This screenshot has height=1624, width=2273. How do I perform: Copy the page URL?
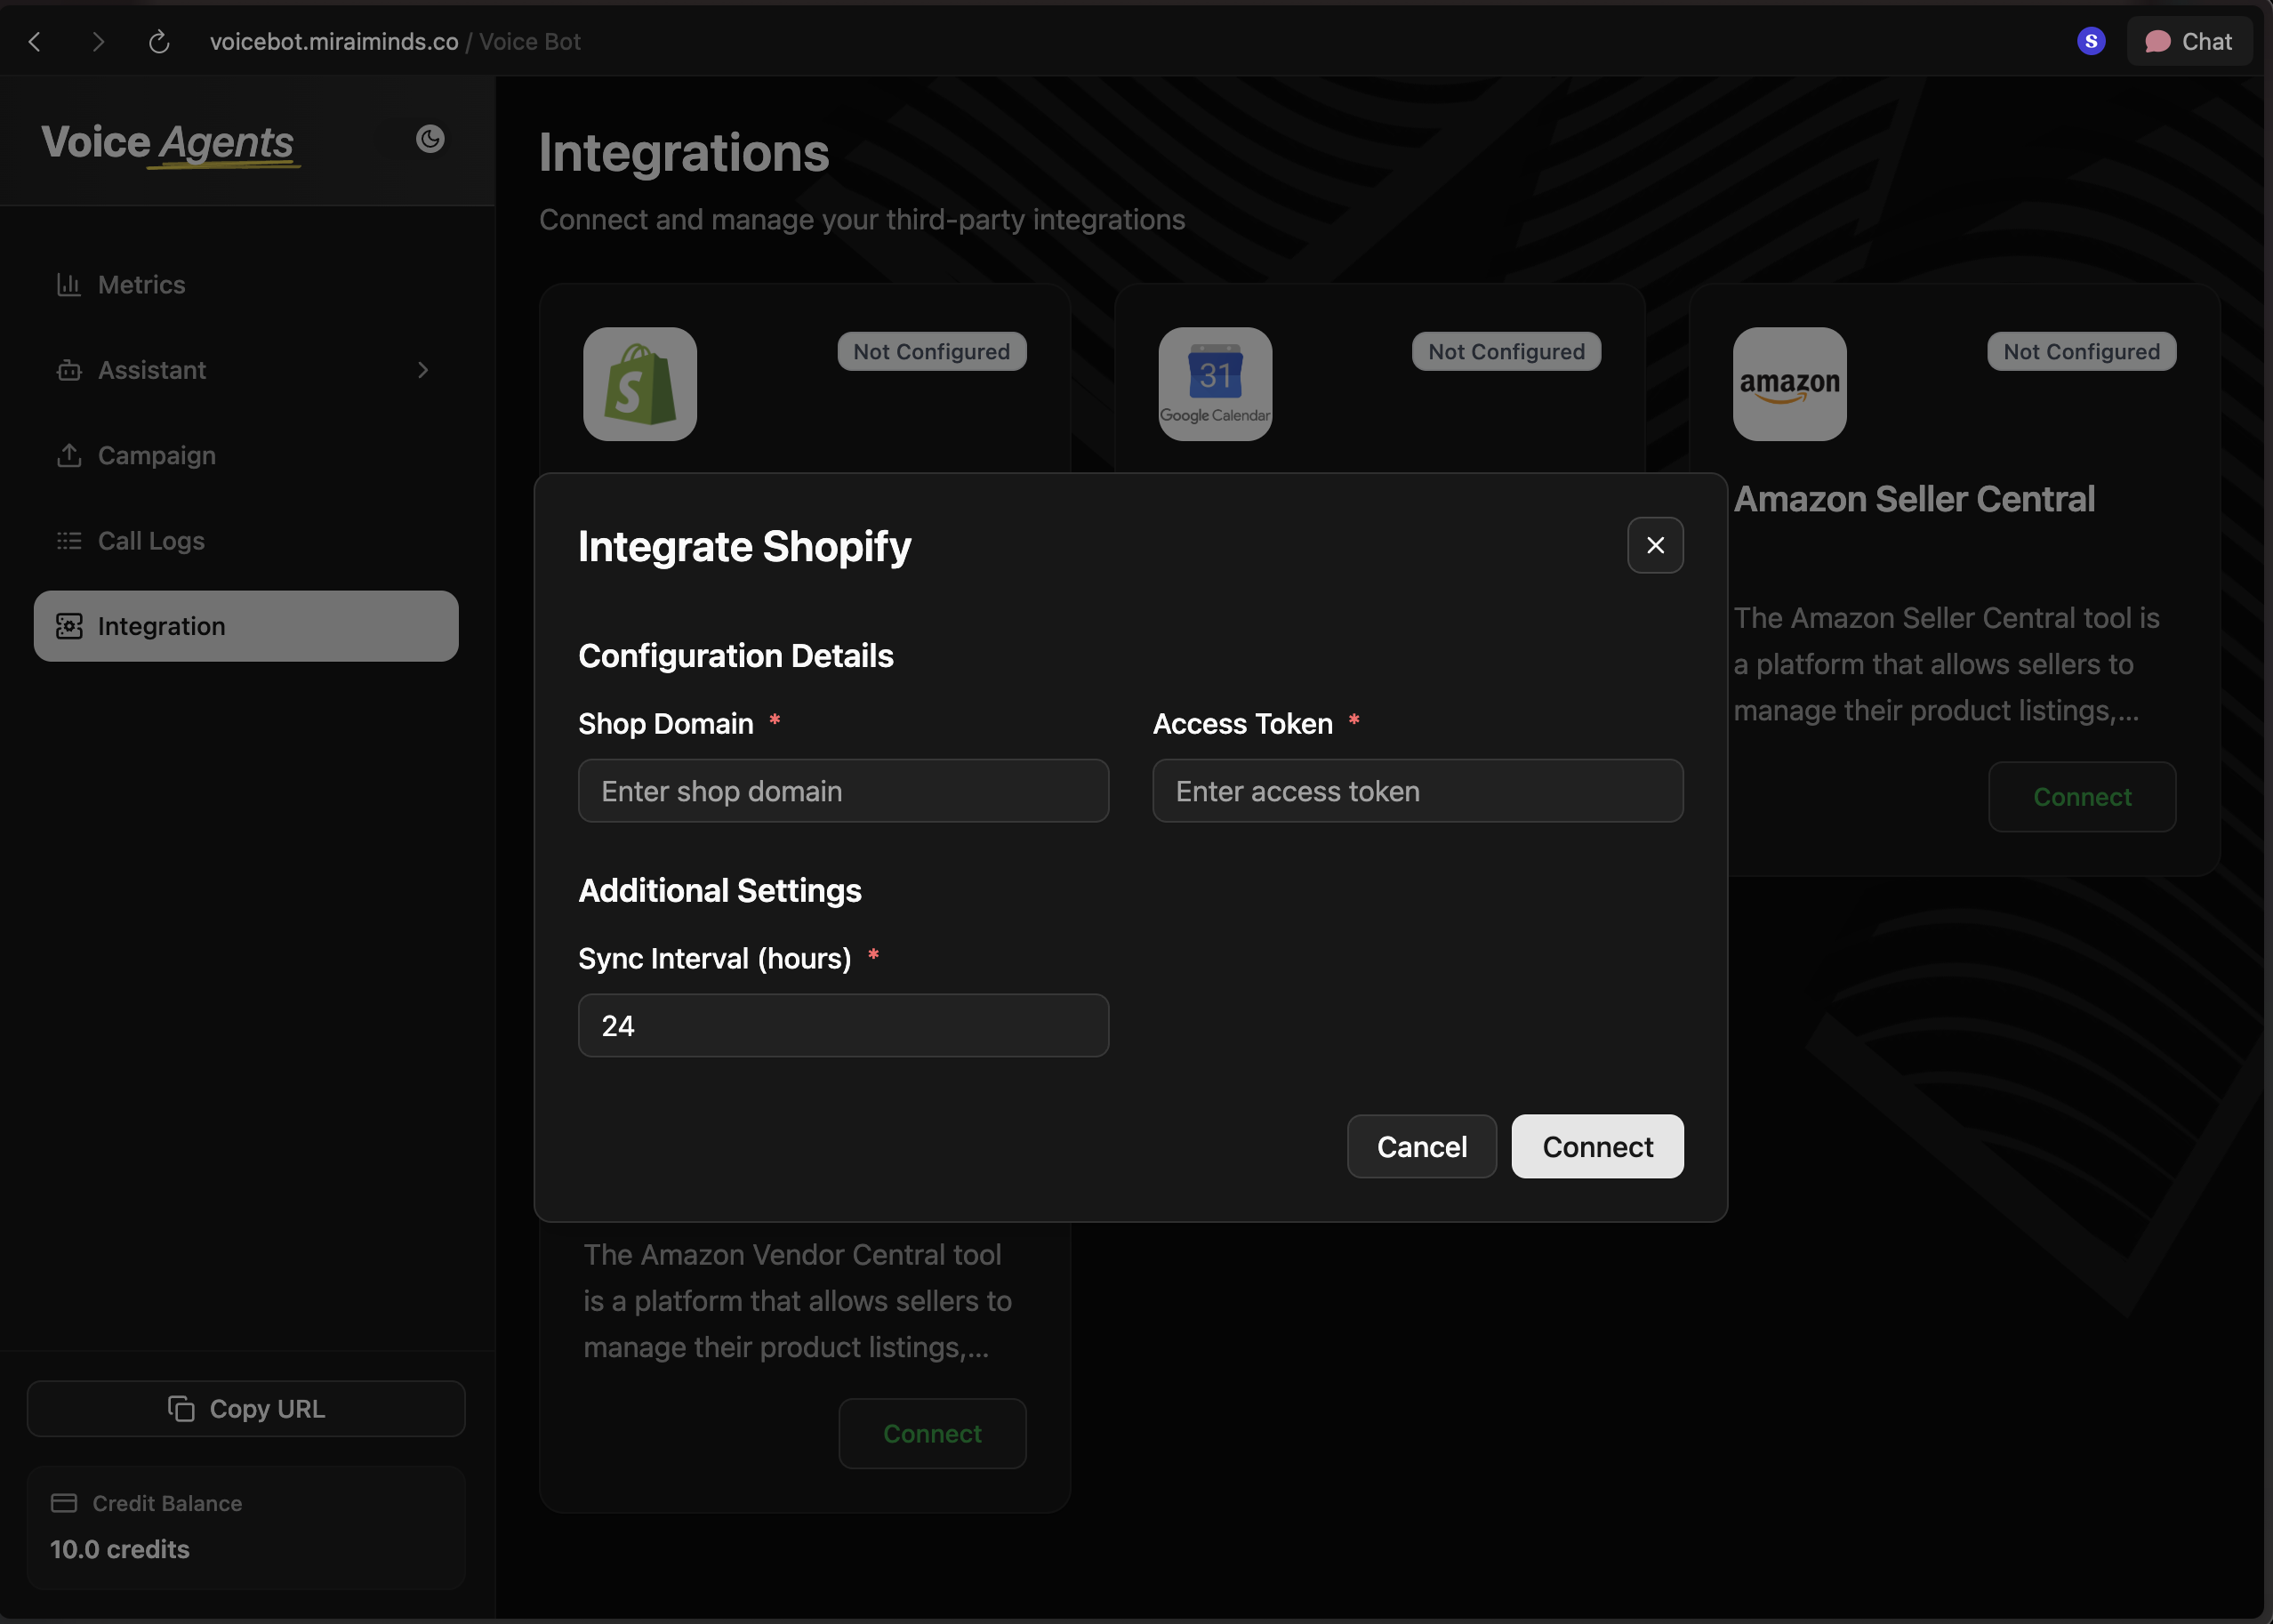(x=246, y=1408)
